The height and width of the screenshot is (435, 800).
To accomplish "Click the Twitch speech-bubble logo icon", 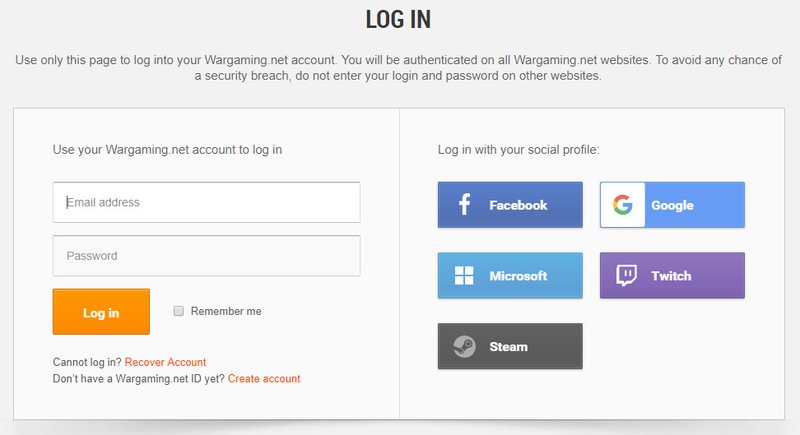I will pos(626,275).
